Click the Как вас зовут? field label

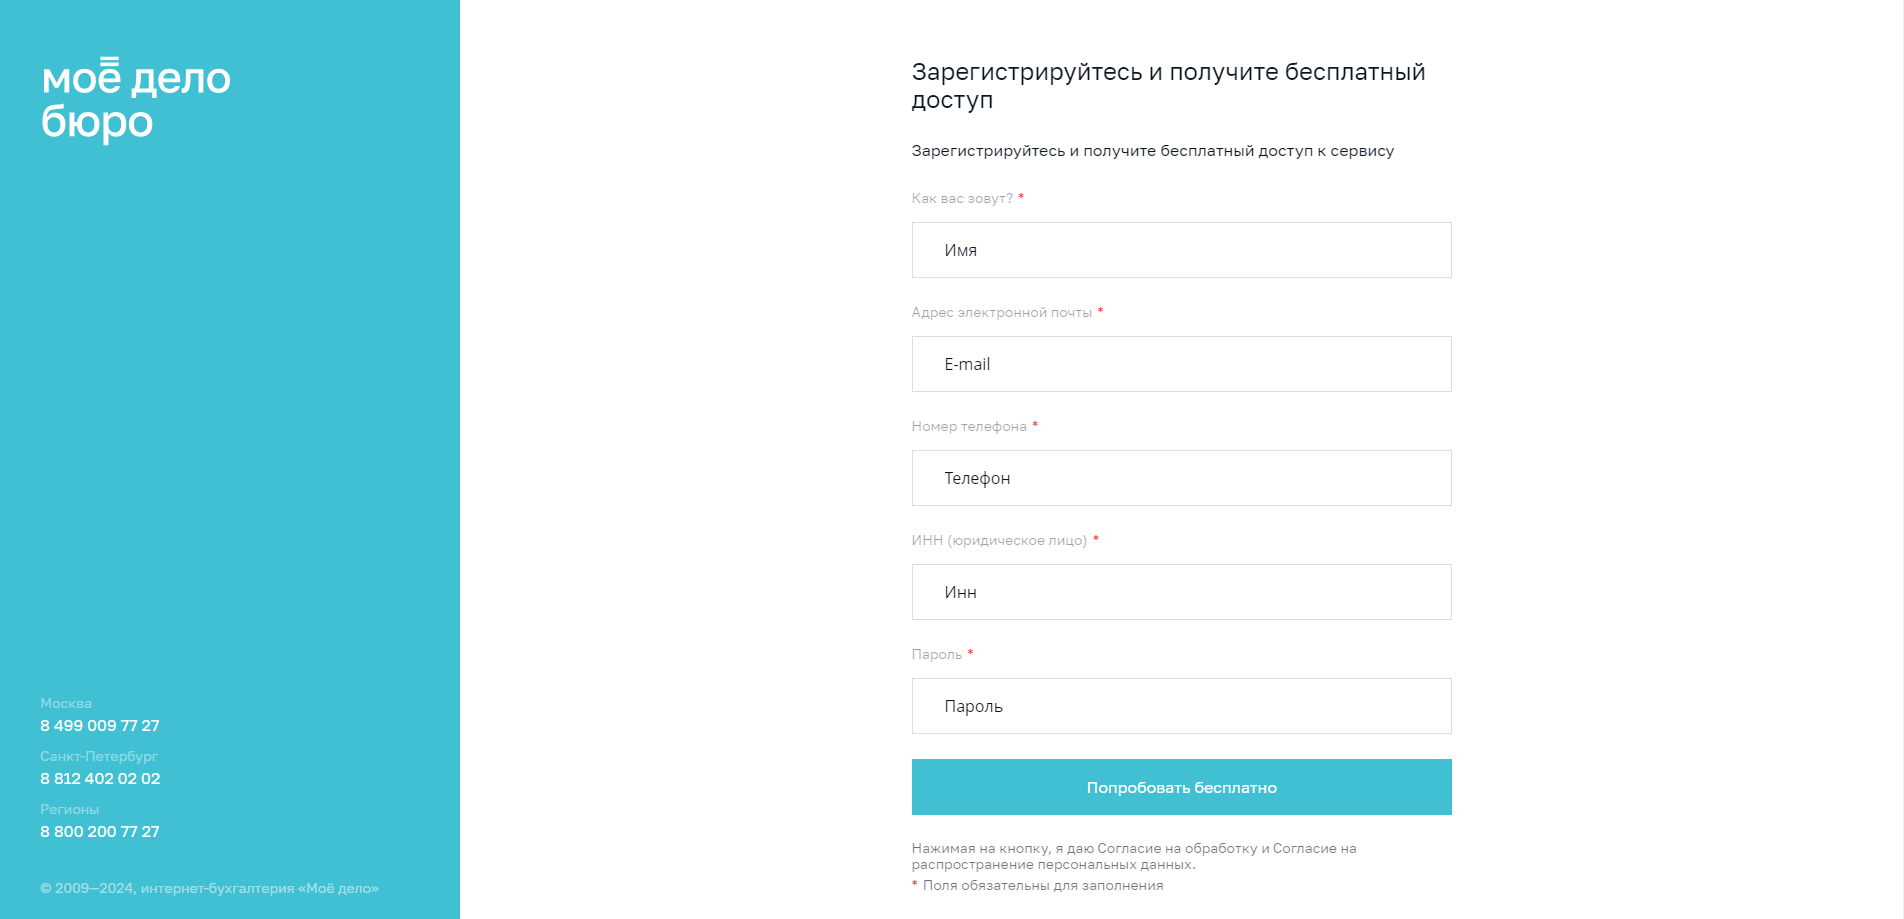pos(962,198)
